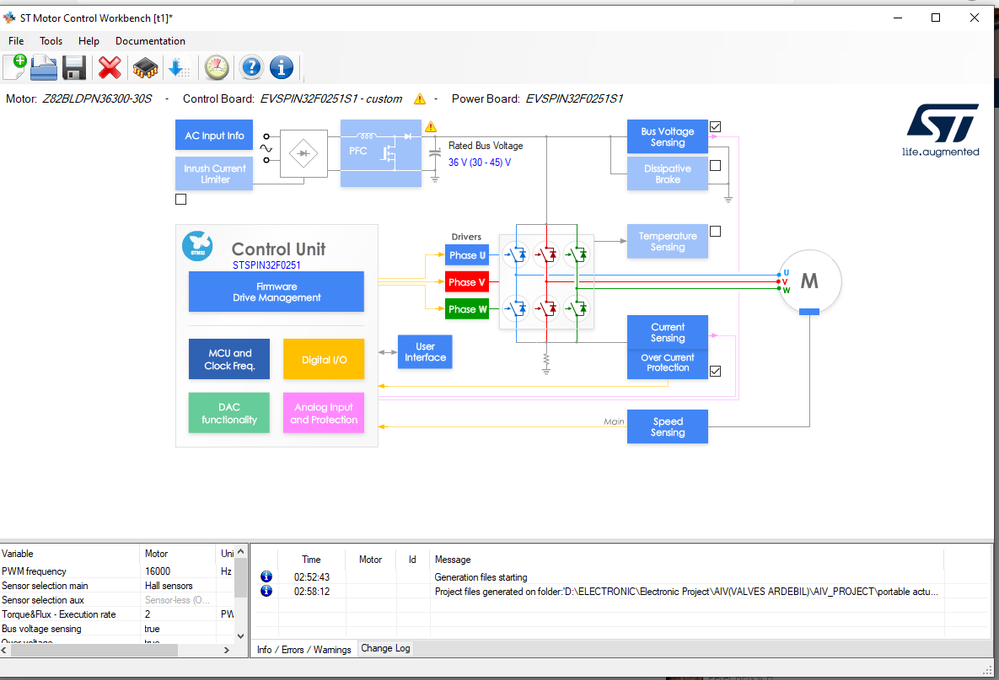This screenshot has width=999, height=680.
Task: Enable the Inrush Current Limiter checkbox
Action: click(x=181, y=199)
